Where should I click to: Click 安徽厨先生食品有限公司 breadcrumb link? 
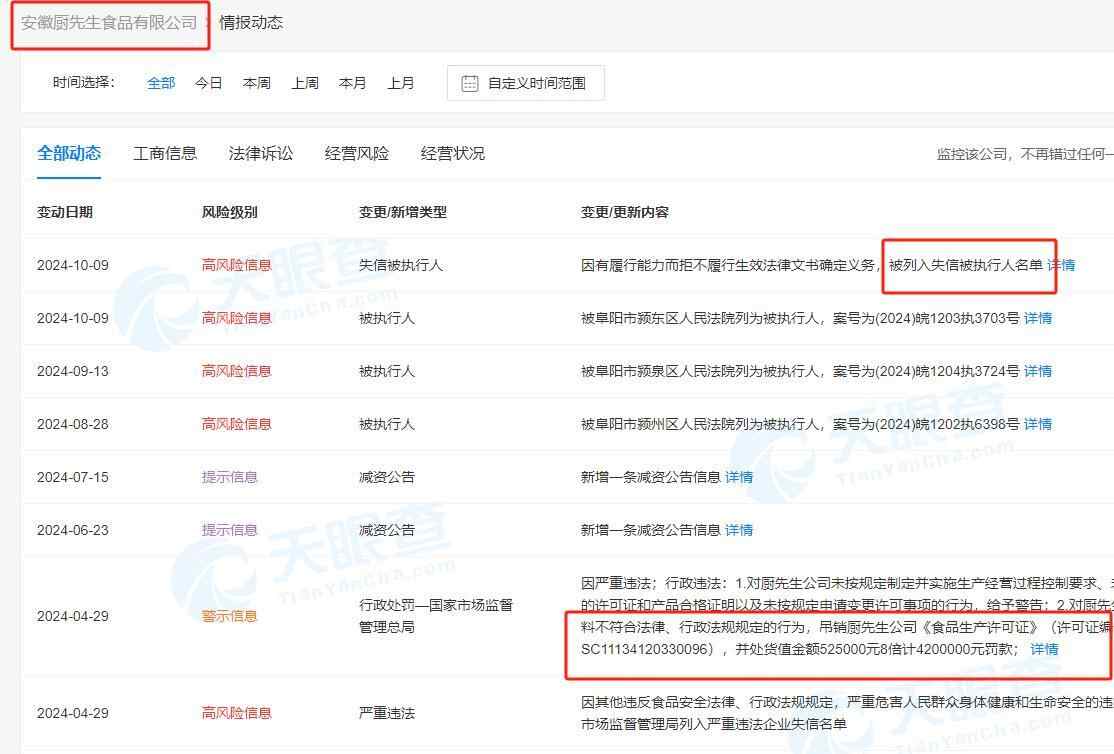[109, 22]
